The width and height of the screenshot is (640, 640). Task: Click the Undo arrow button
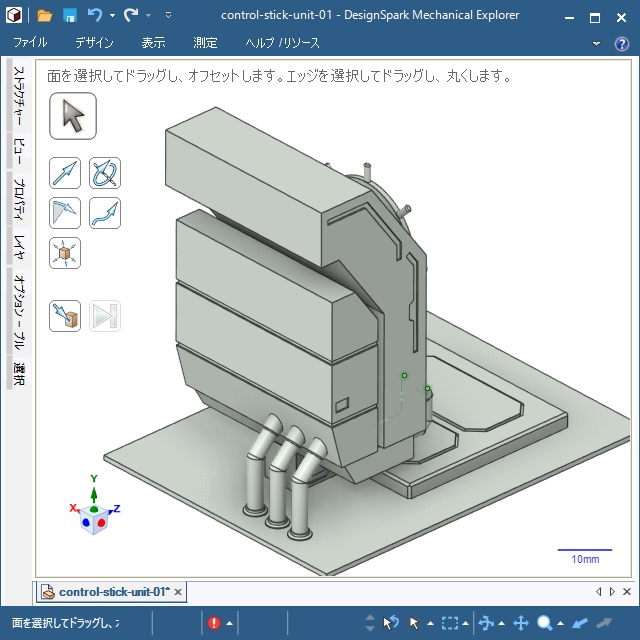pyautogui.click(x=94, y=16)
